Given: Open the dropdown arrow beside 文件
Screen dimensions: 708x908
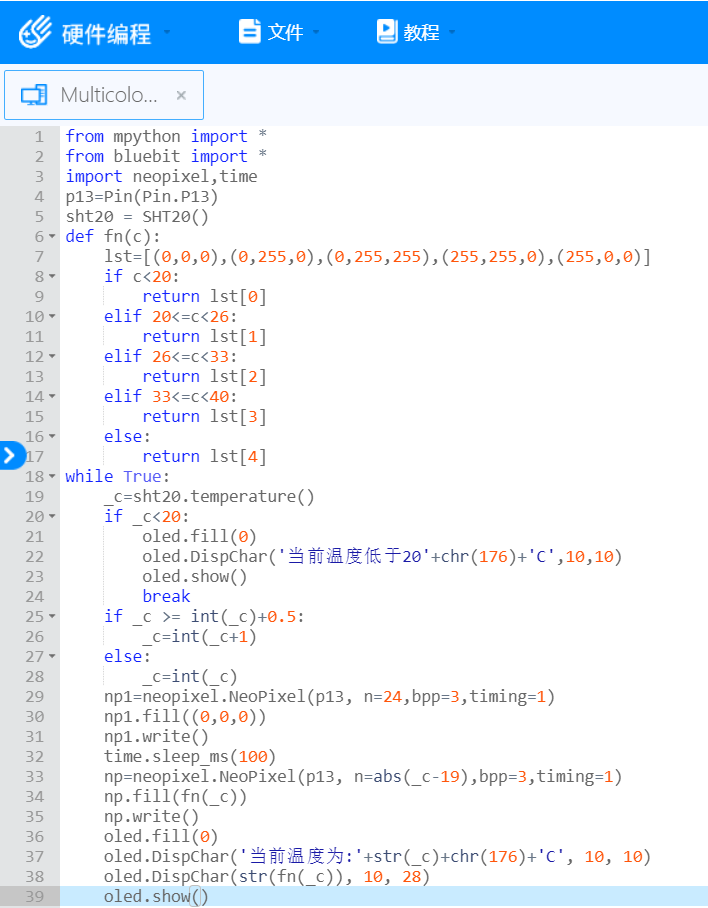Looking at the screenshot, I should coord(316,33).
